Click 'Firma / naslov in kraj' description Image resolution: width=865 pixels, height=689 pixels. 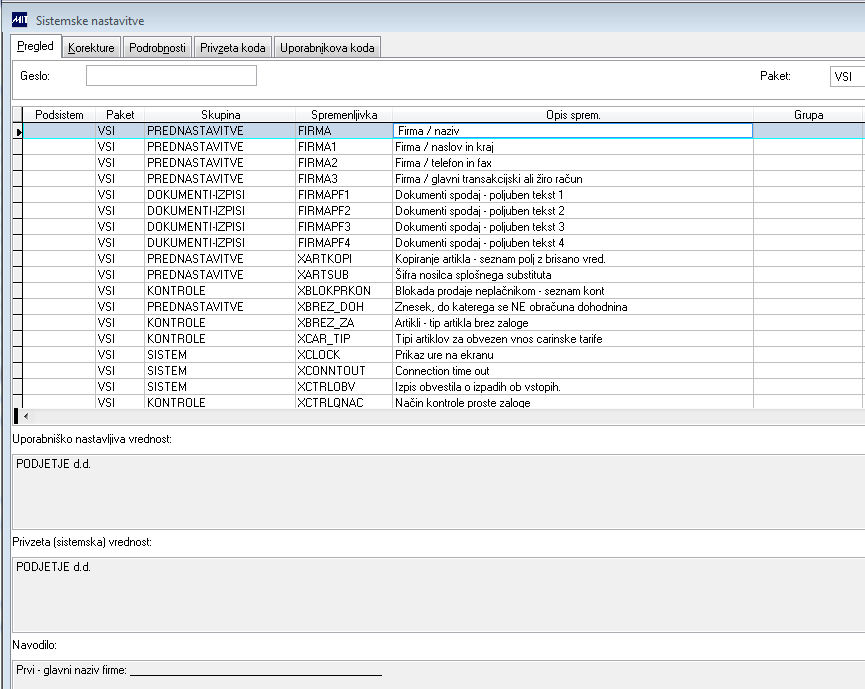[x=573, y=147]
